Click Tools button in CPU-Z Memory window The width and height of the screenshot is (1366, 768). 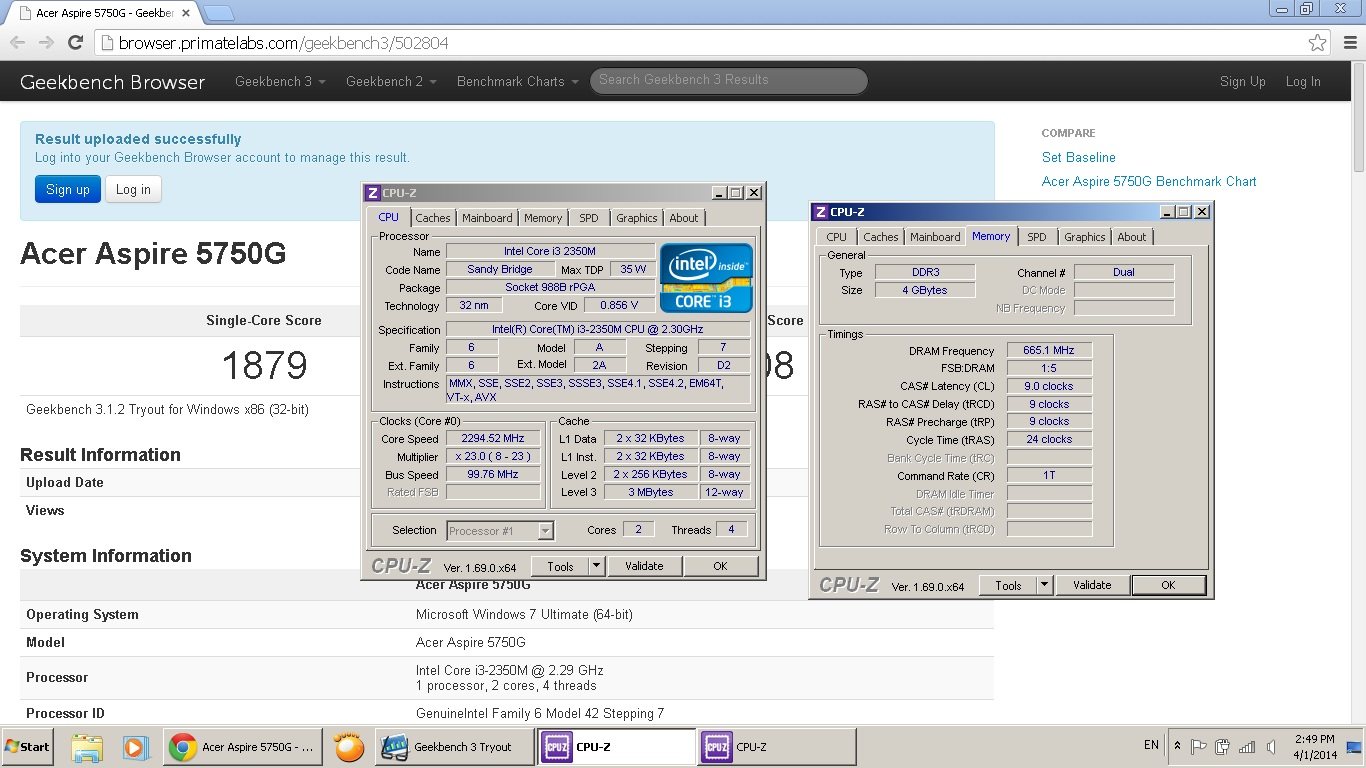click(1008, 585)
